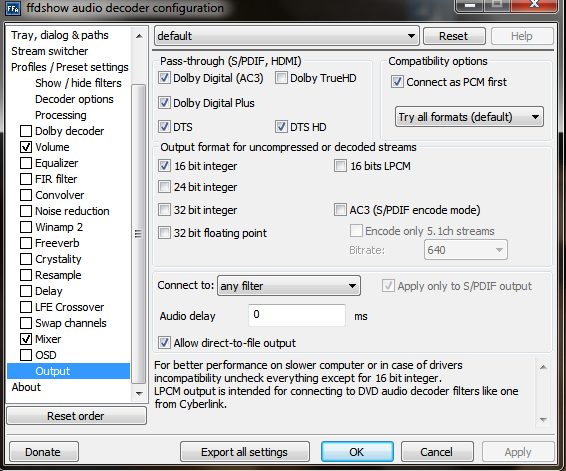Toggle the 24 bit integer output format
This screenshot has width=566, height=471.
pos(164,187)
